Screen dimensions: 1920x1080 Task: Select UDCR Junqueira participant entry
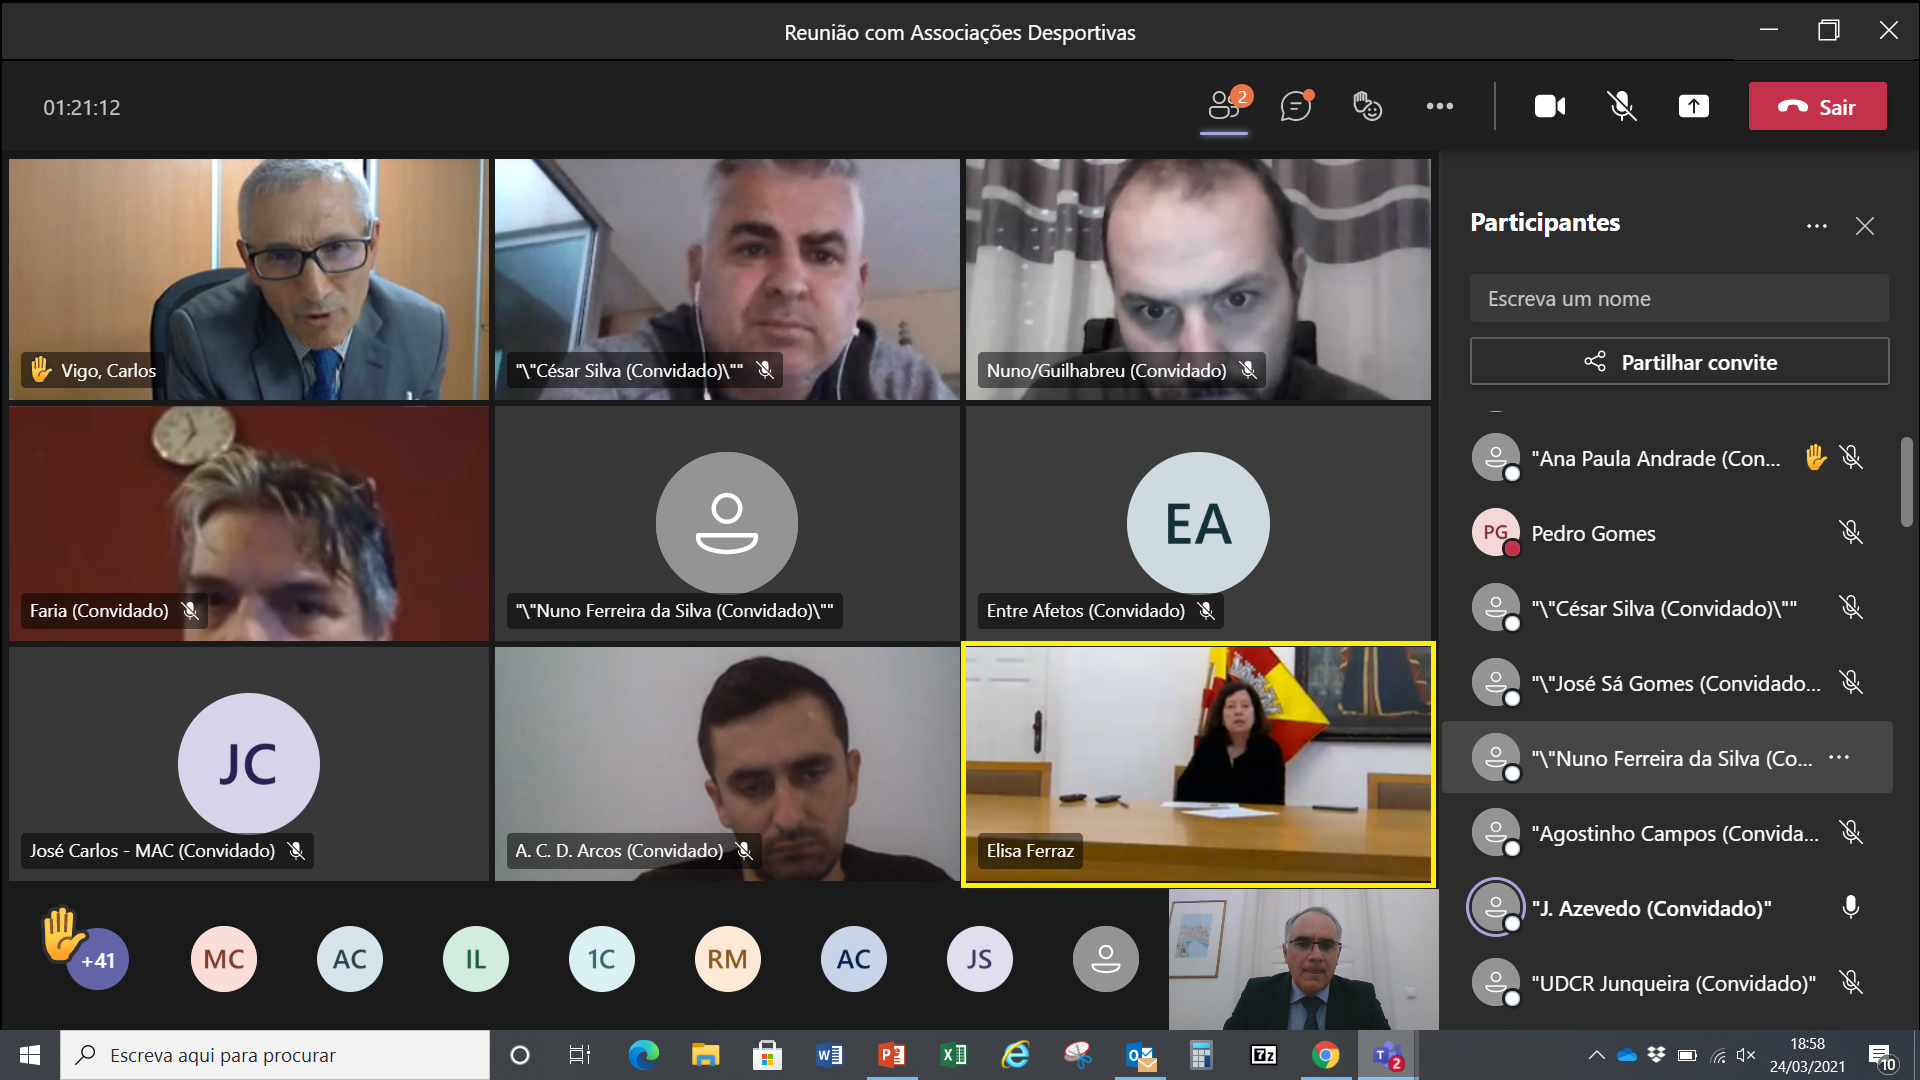pos(1673,983)
